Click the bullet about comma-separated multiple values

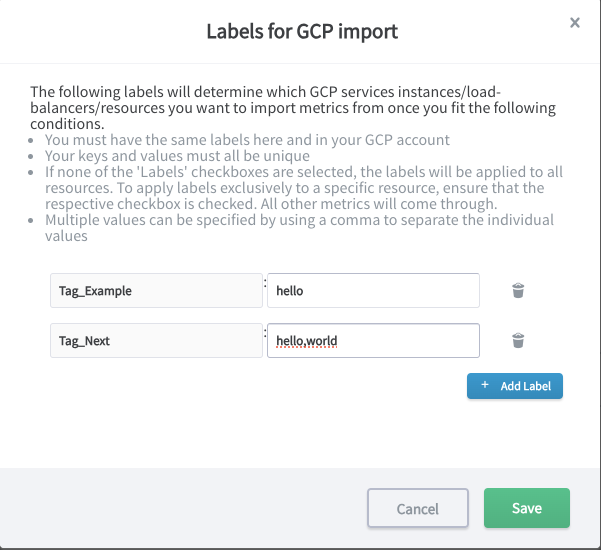coord(299,227)
